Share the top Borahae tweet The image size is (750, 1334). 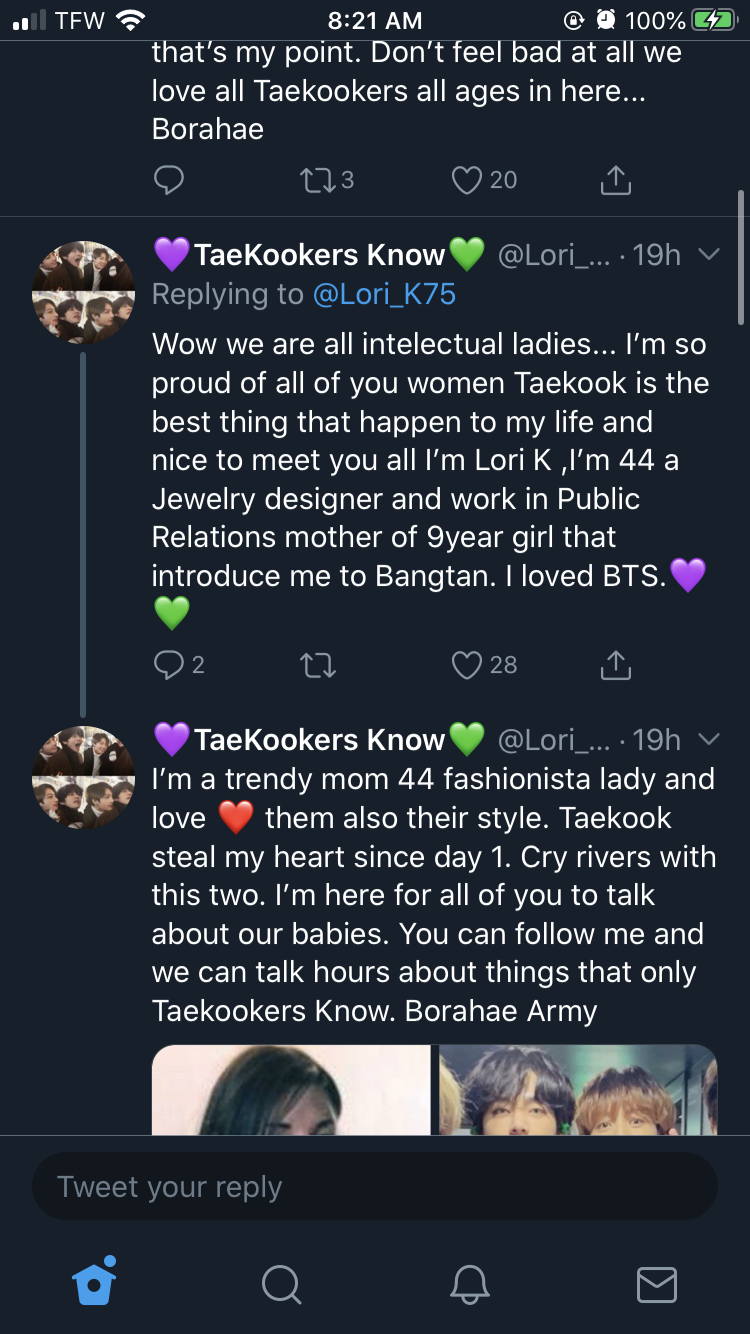point(615,180)
